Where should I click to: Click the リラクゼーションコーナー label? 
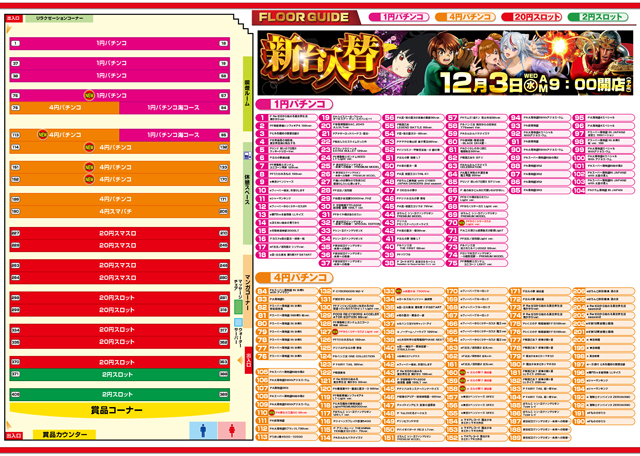click(x=60, y=19)
